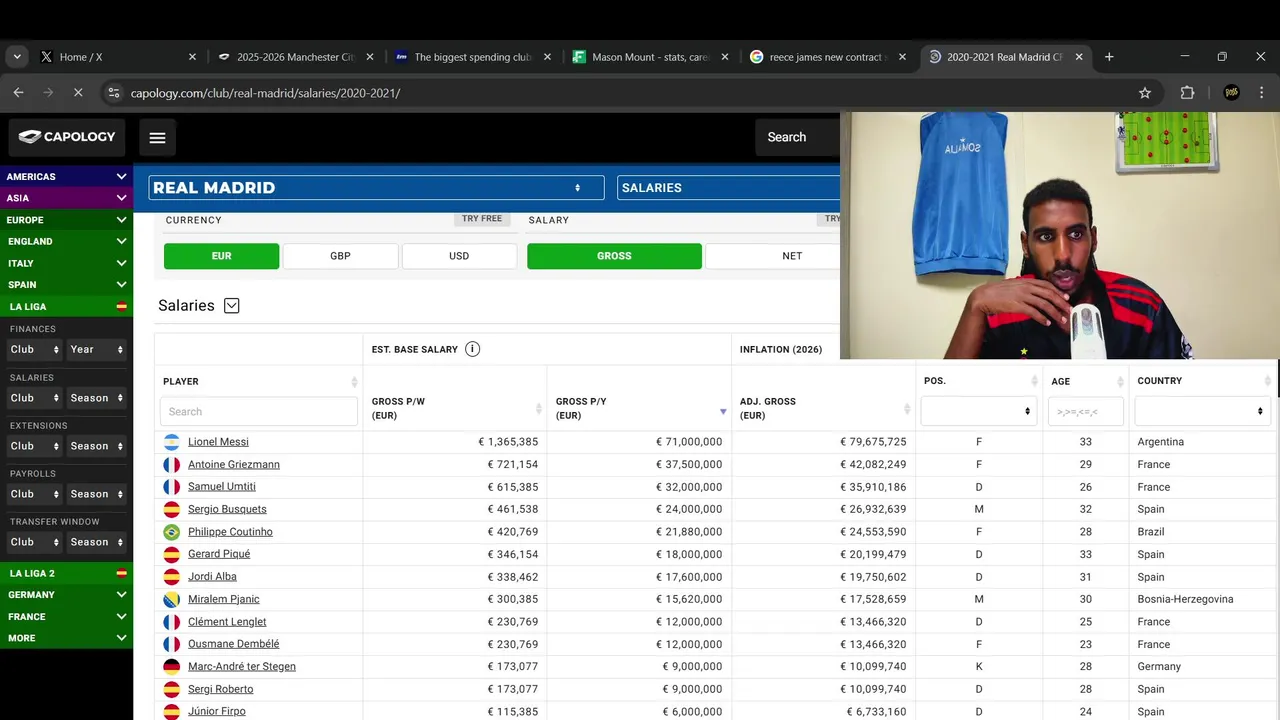Click the Capology logo
This screenshot has height=720, width=1280.
(x=67, y=137)
